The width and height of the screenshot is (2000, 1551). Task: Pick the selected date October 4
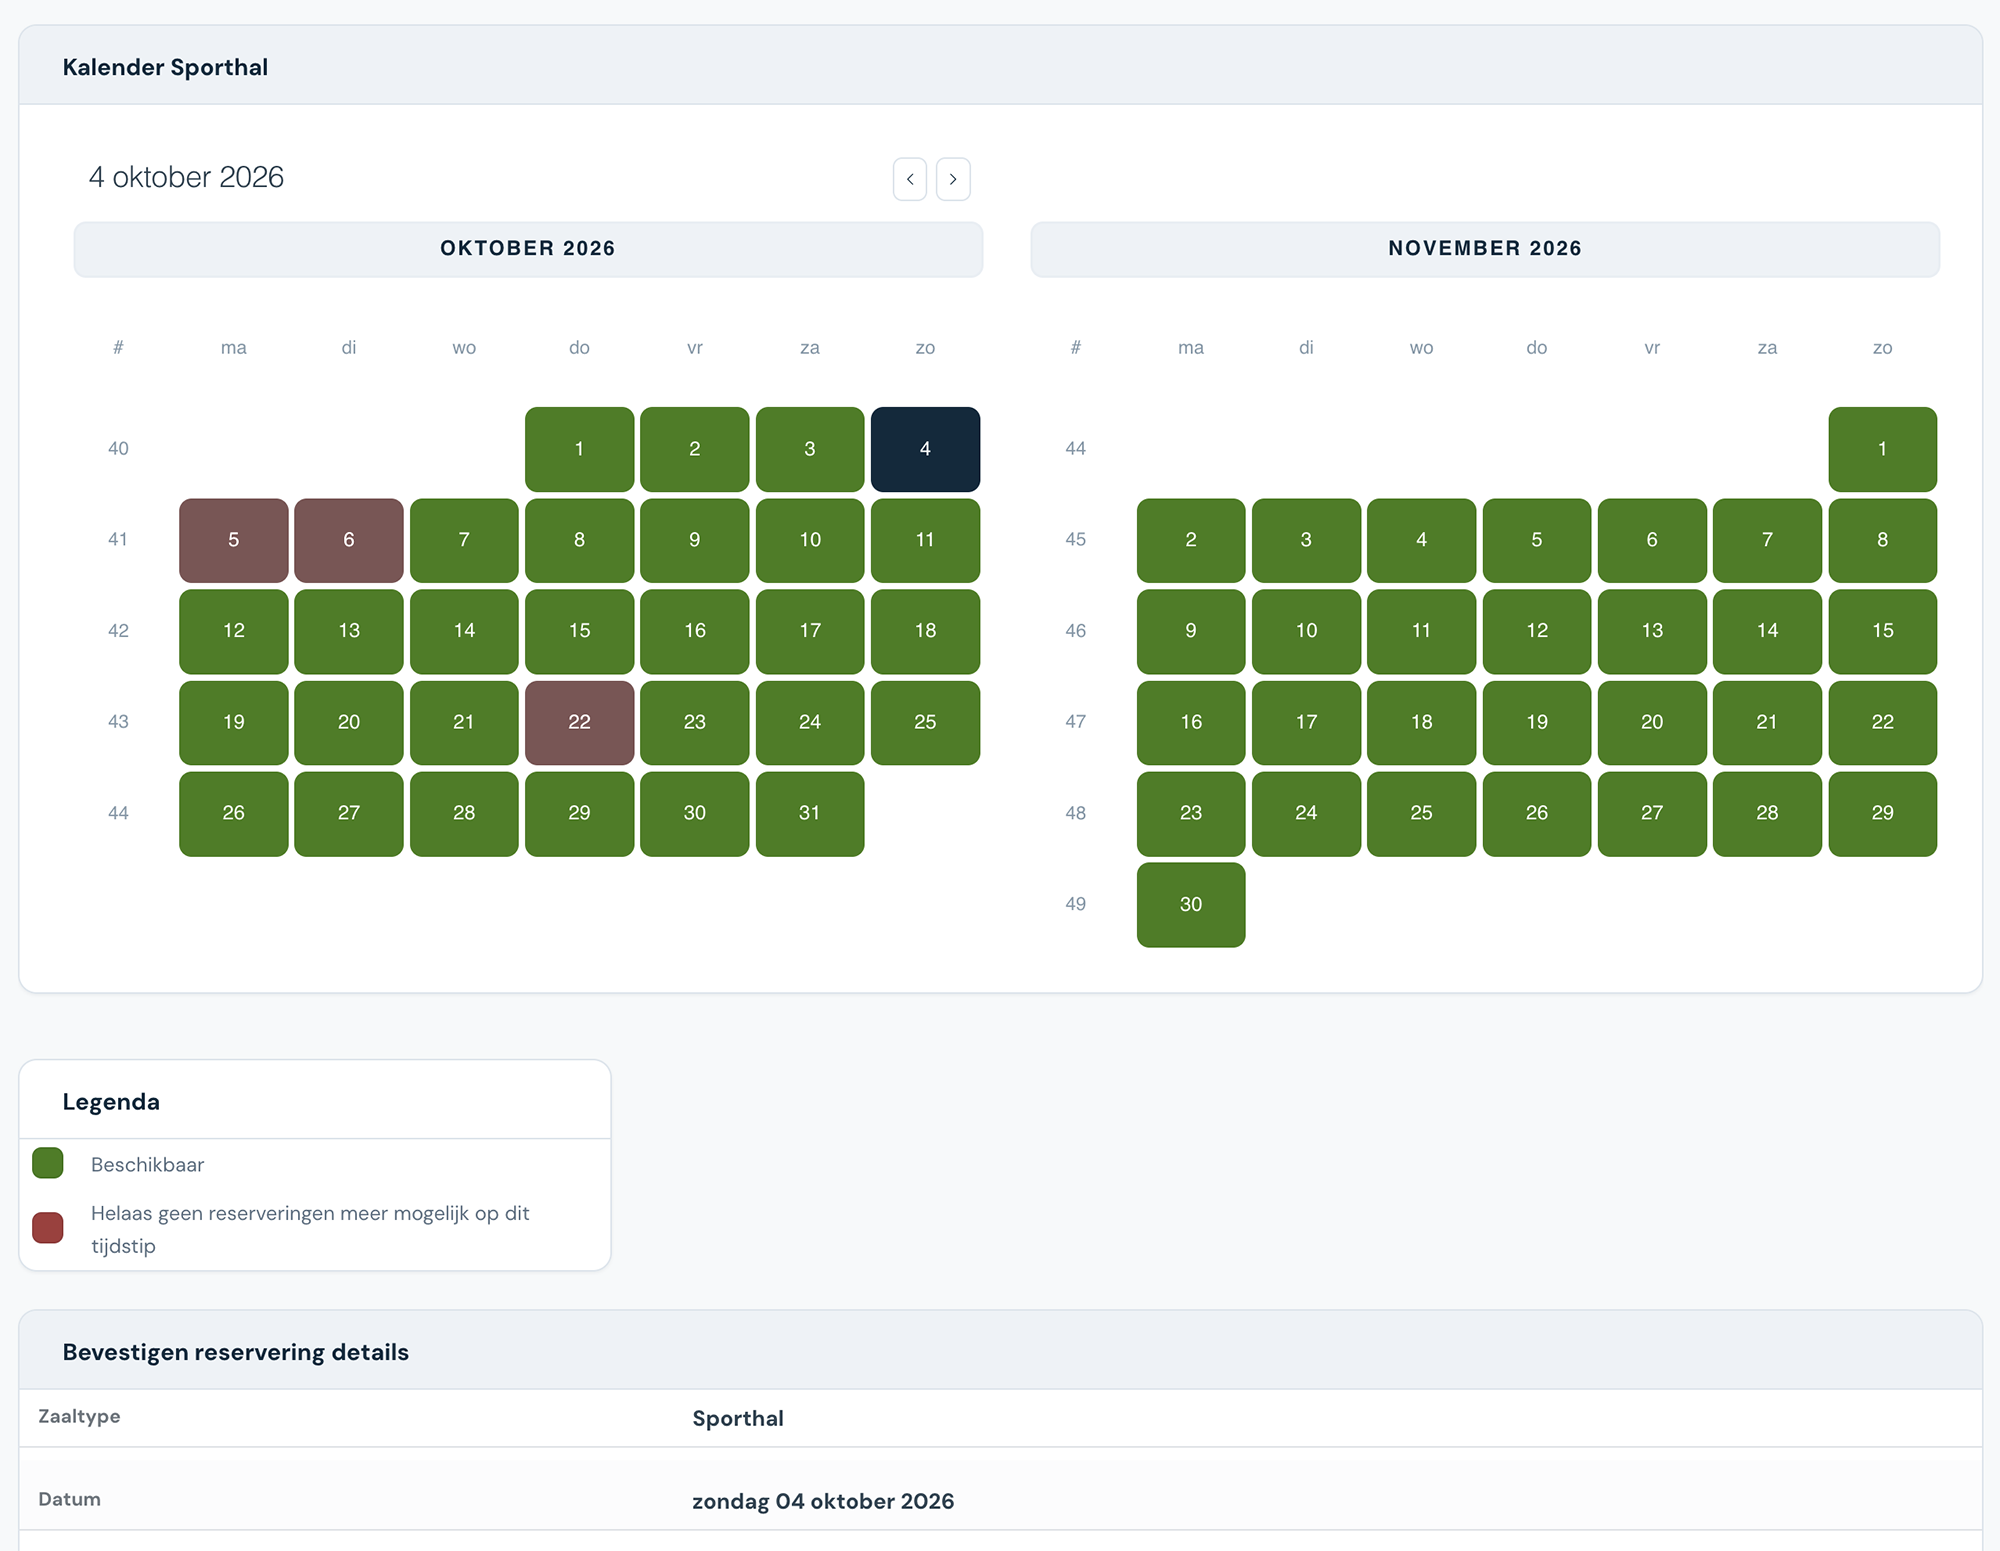click(x=925, y=449)
